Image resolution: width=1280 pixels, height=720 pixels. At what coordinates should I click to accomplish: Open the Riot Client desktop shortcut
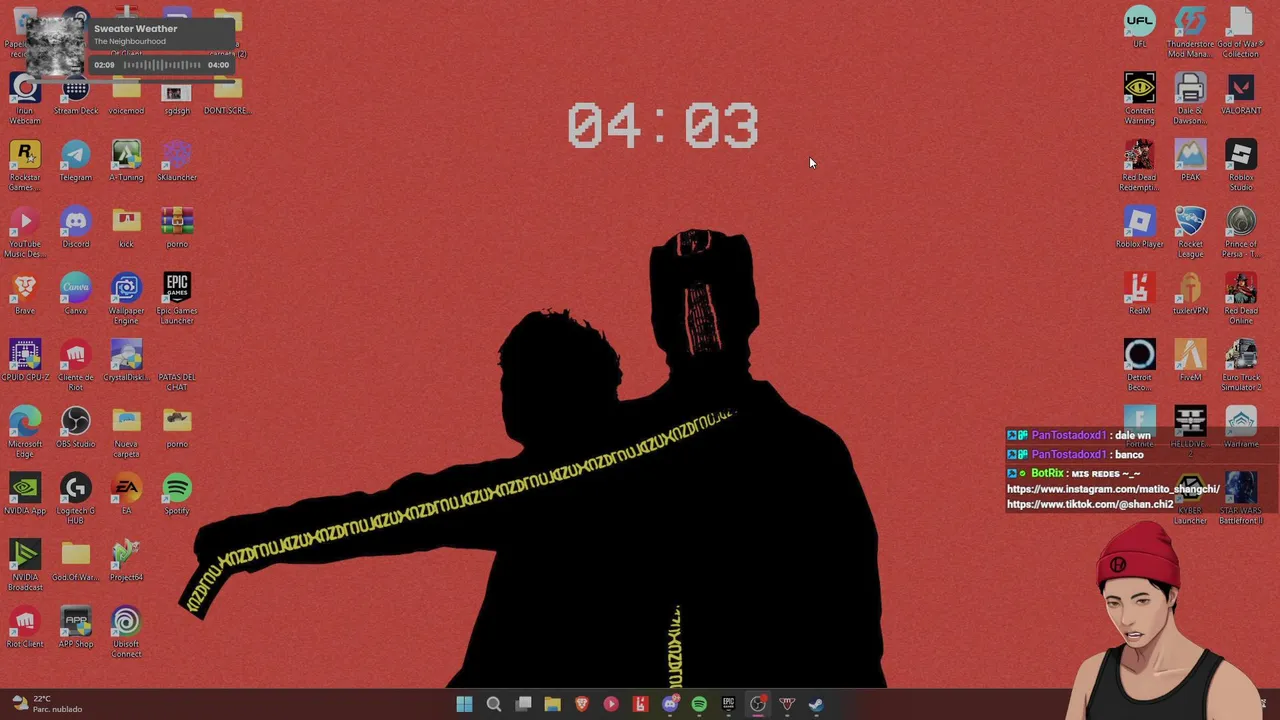(25, 628)
